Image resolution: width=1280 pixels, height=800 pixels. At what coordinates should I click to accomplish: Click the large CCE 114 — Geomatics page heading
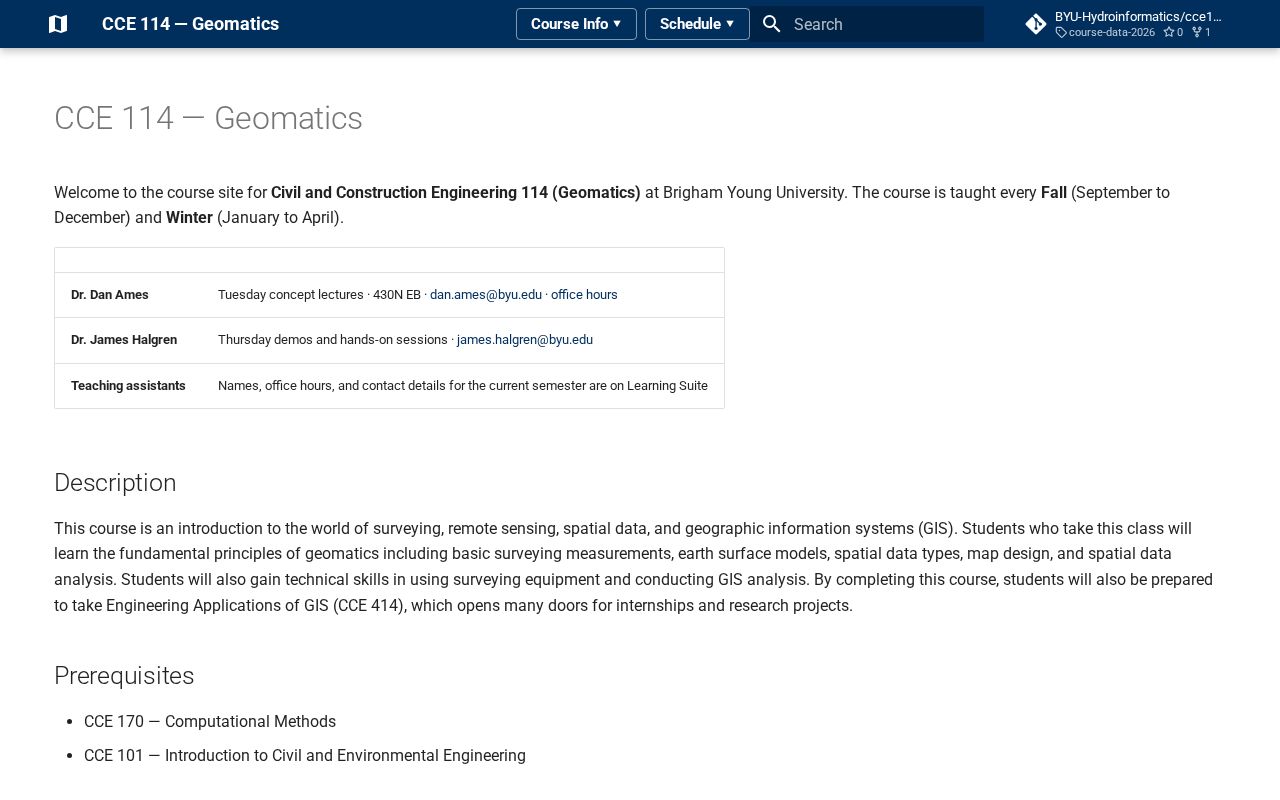[x=208, y=118]
